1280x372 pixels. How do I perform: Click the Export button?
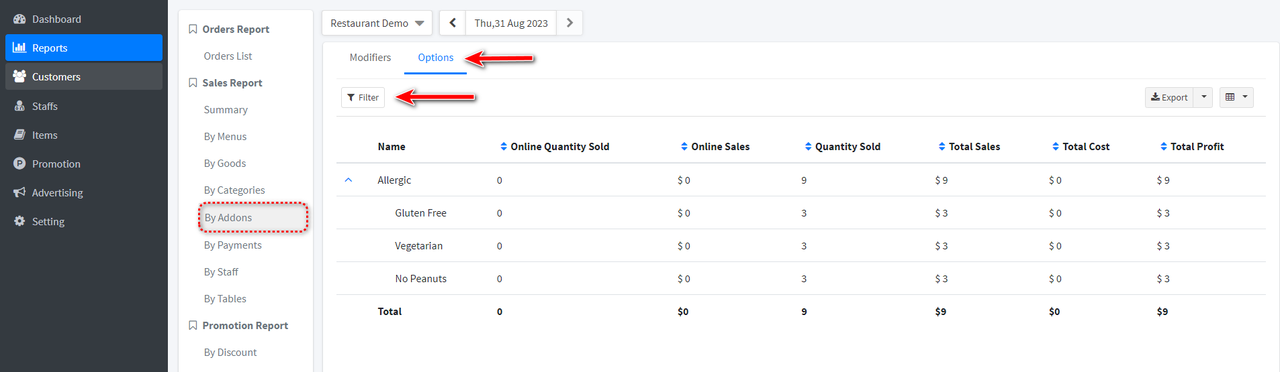pyautogui.click(x=1169, y=97)
